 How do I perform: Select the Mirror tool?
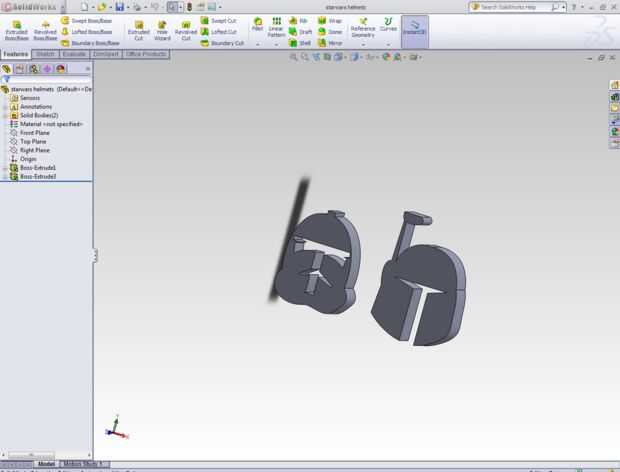pyautogui.click(x=330, y=43)
